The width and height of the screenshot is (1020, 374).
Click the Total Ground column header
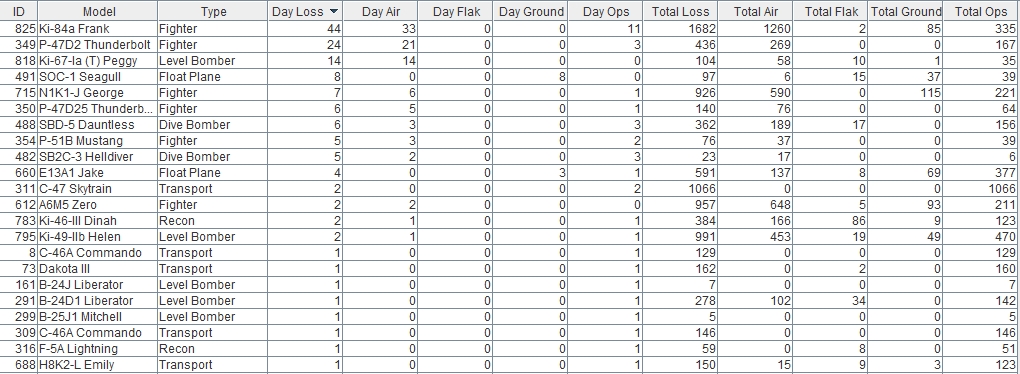pyautogui.click(x=906, y=11)
